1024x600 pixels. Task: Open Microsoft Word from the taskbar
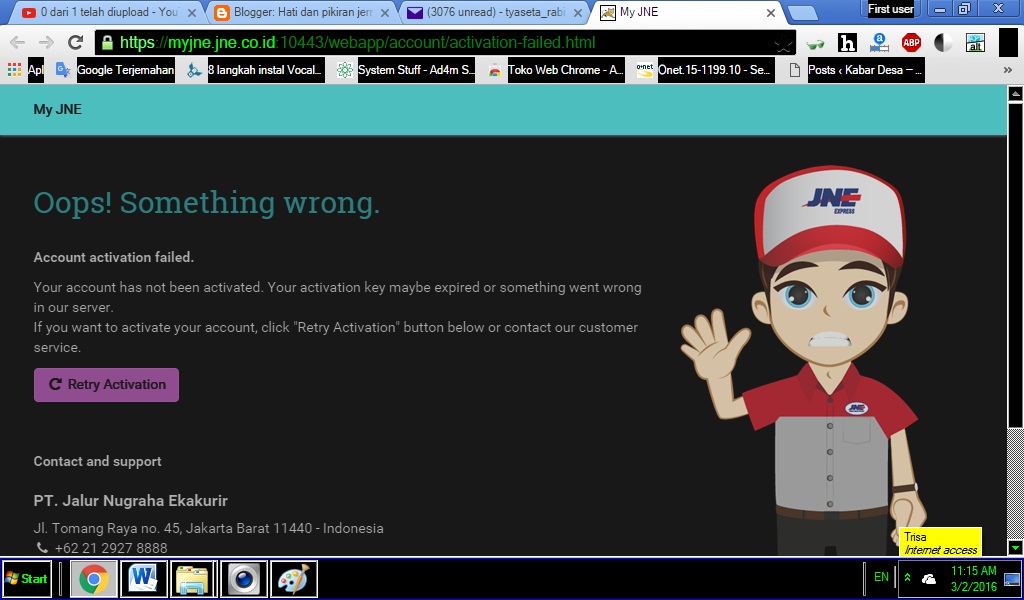click(144, 578)
